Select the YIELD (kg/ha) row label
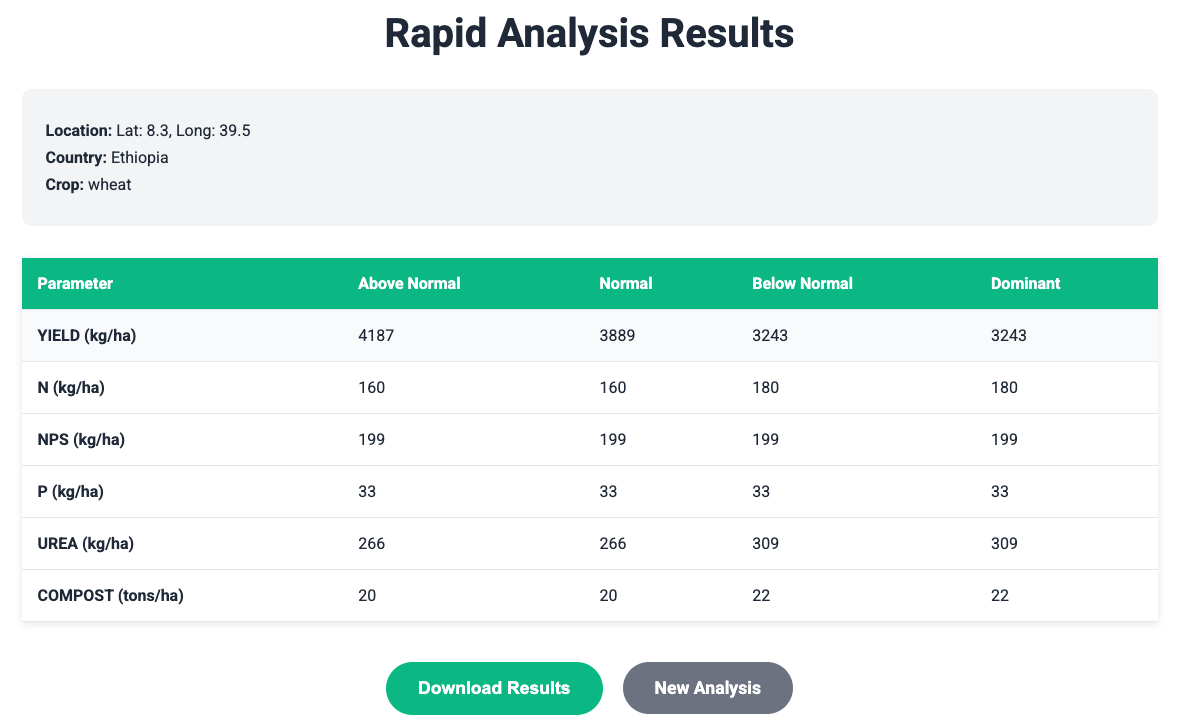Image resolution: width=1177 pixels, height=725 pixels. click(86, 336)
